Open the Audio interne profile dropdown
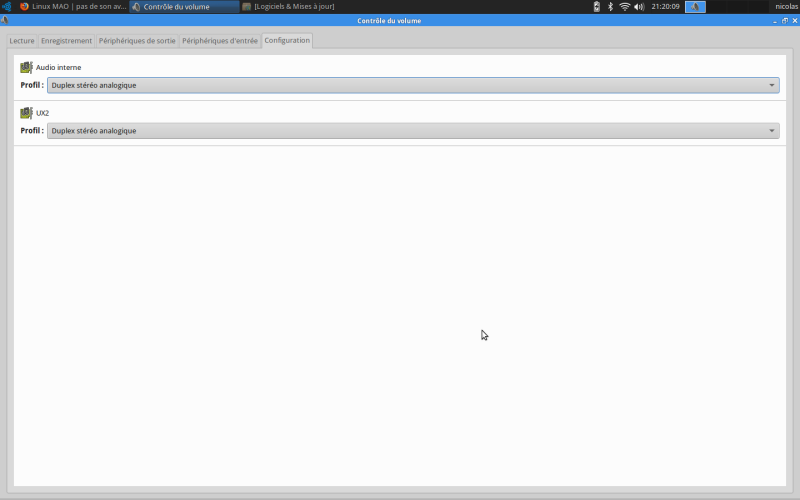 (413, 85)
